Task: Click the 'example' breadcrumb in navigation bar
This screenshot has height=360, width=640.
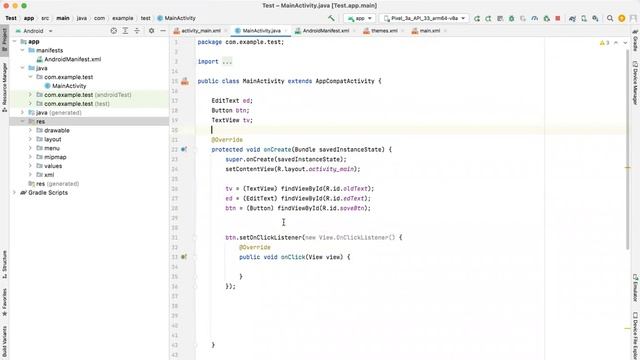Action: tap(122, 18)
